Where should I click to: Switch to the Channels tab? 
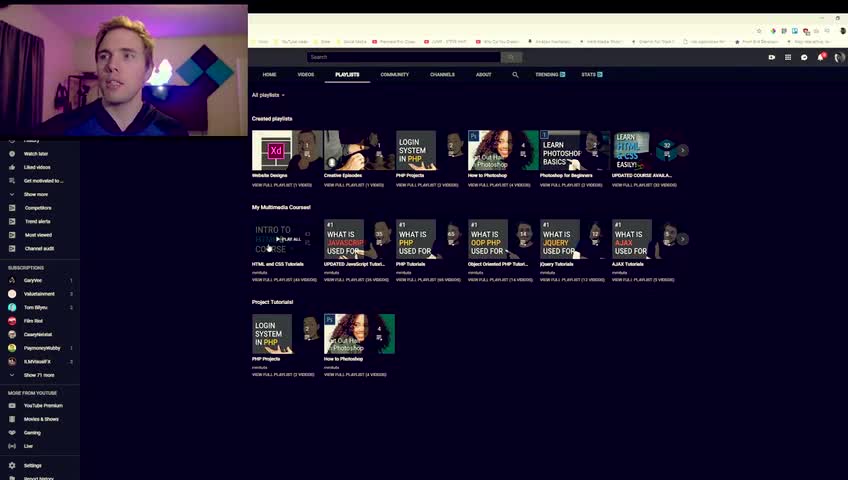click(x=442, y=75)
